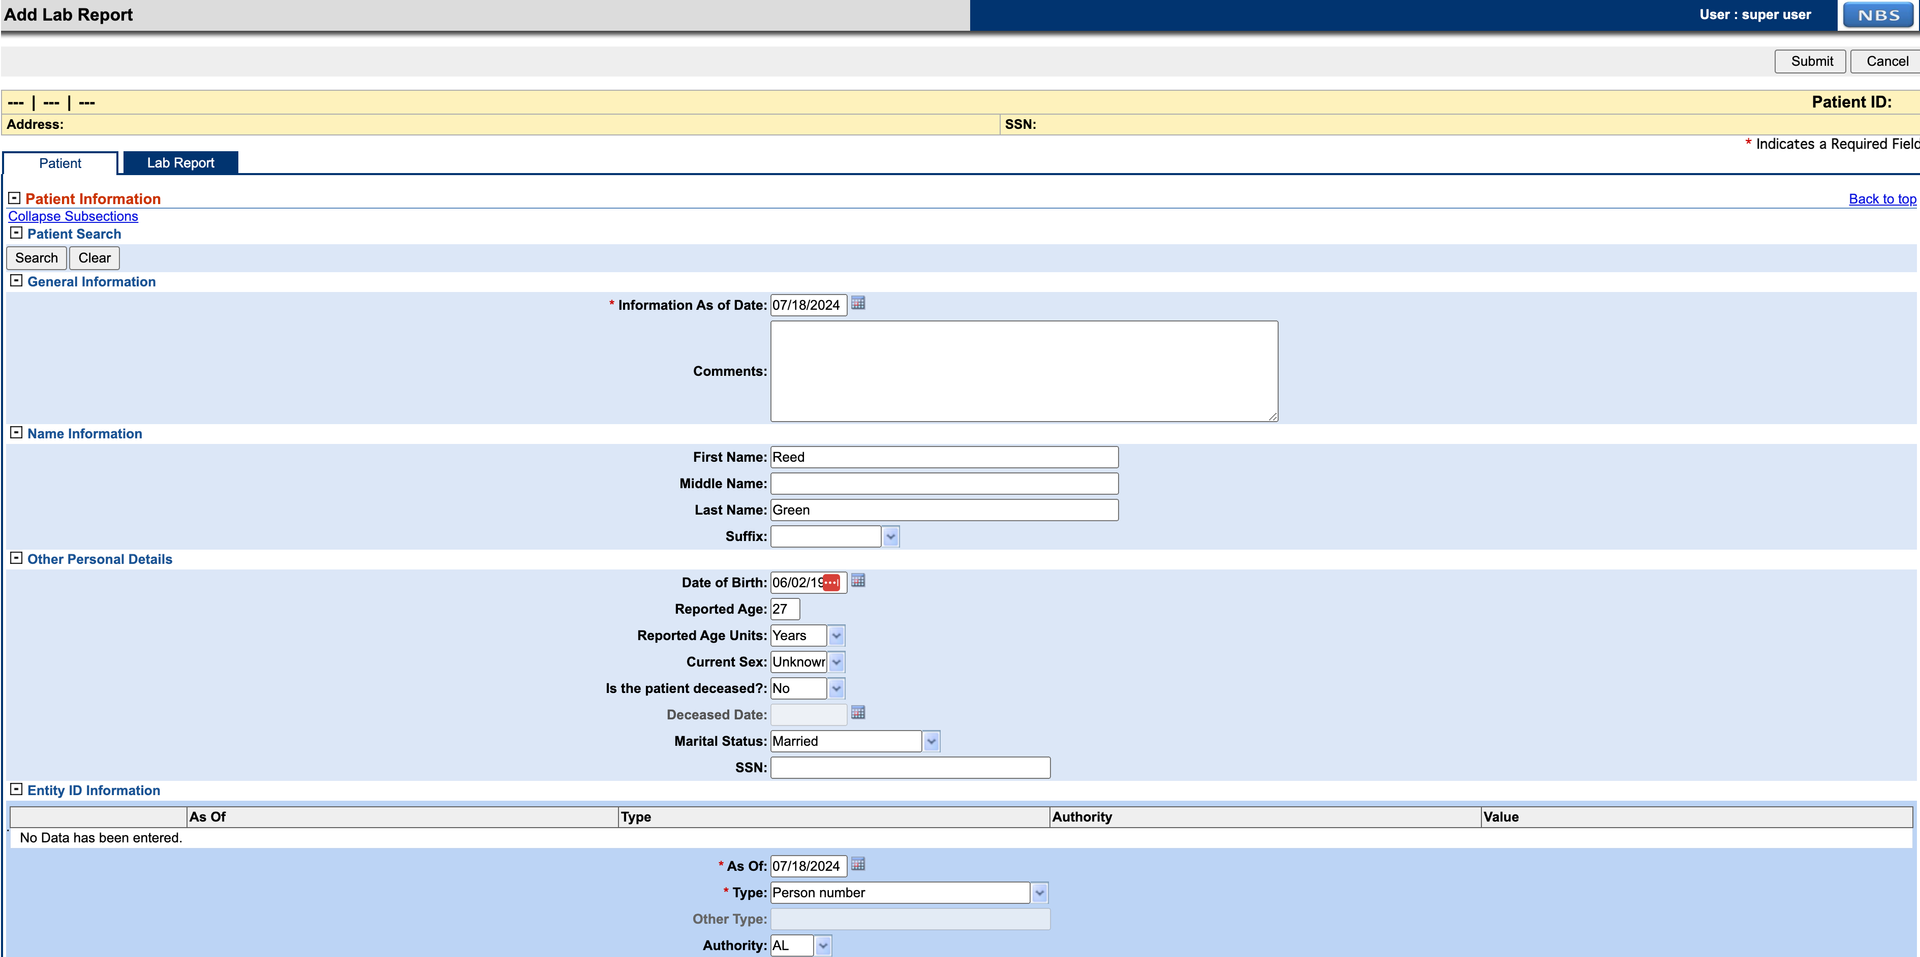Collapse the Other Personal Details section
The height and width of the screenshot is (957, 1920).
click(x=15, y=559)
